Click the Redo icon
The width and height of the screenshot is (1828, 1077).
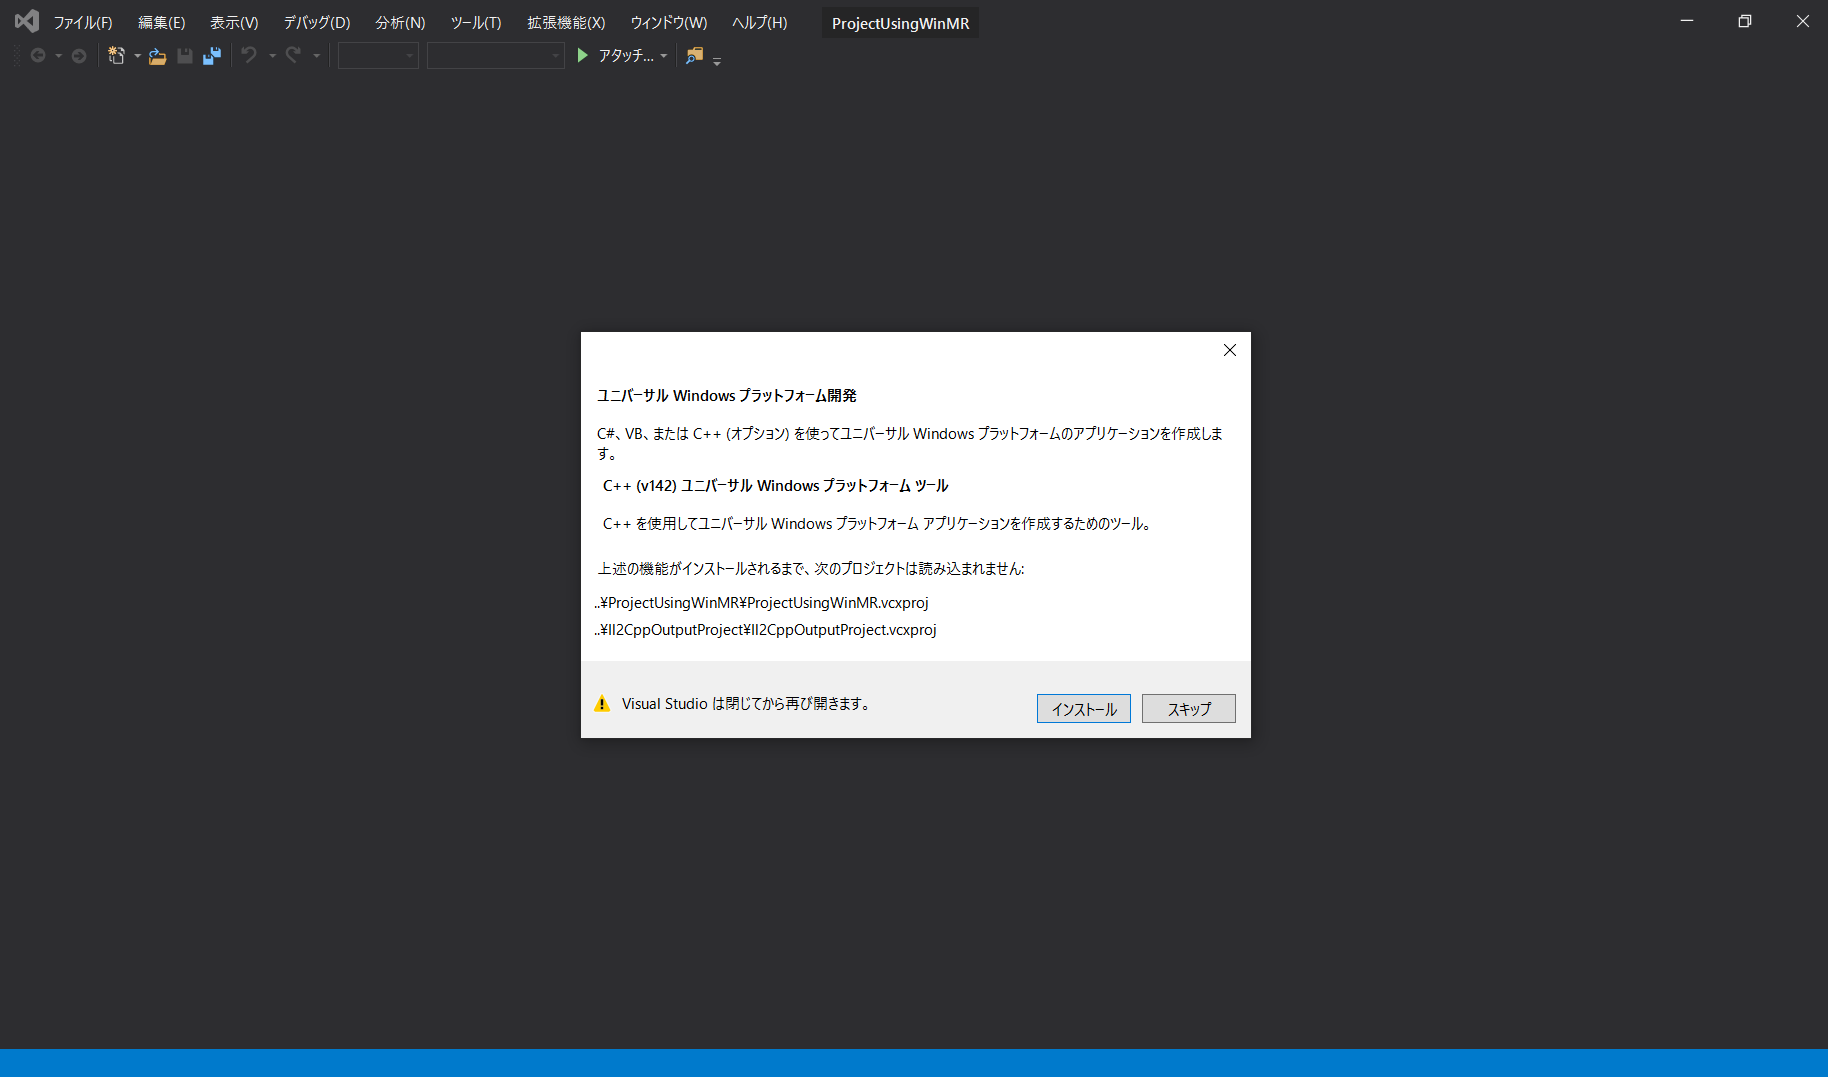tap(291, 55)
